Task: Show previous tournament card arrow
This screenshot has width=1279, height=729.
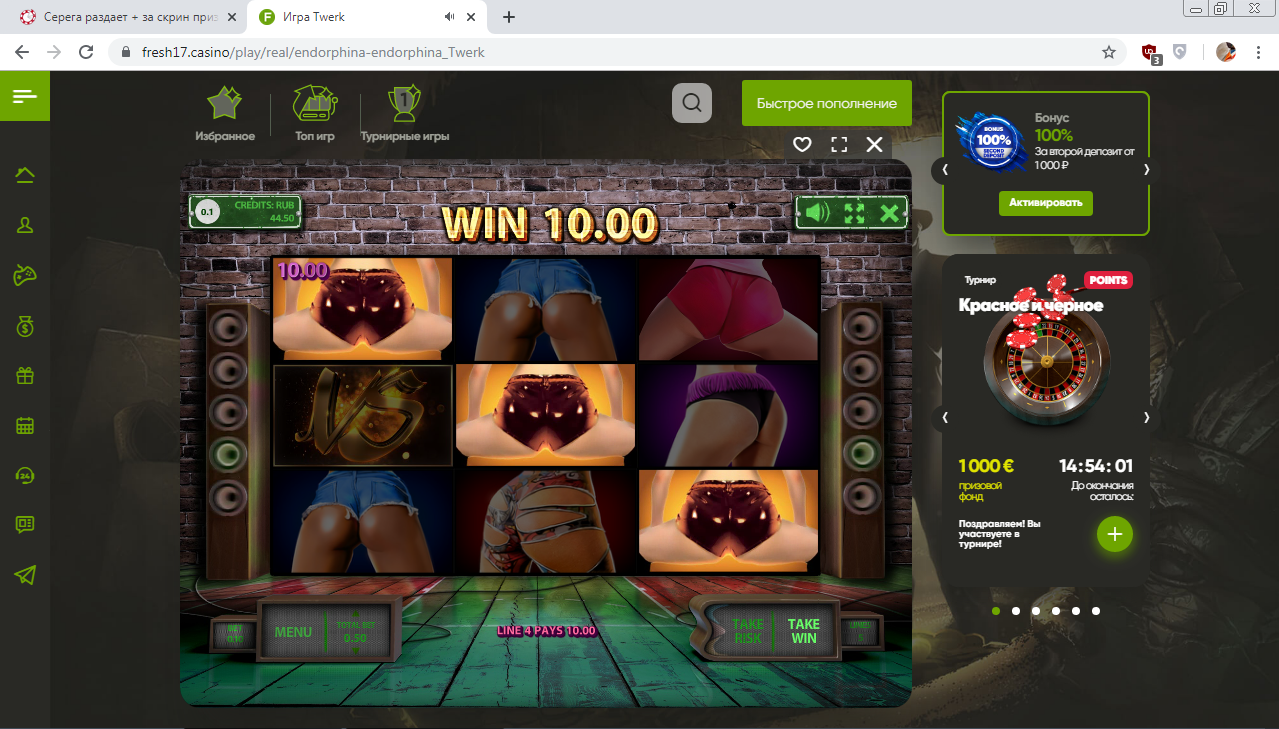Action: pos(945,417)
